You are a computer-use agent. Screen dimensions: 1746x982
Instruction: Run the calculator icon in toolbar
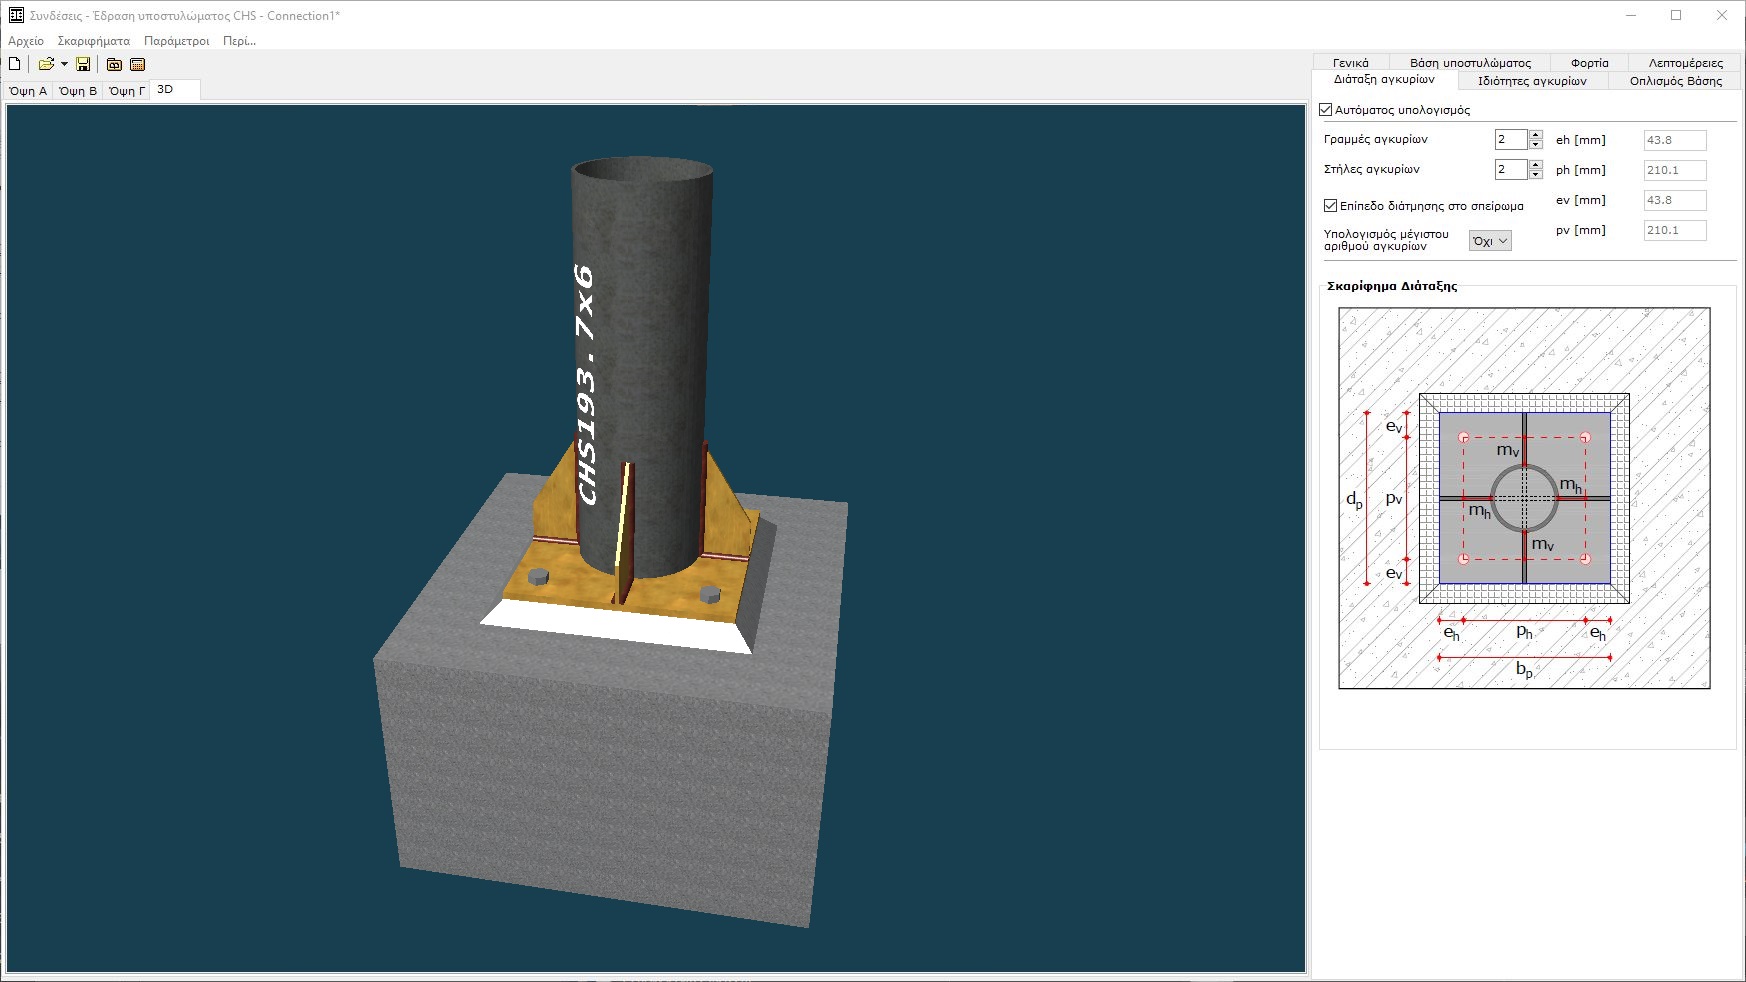138,64
